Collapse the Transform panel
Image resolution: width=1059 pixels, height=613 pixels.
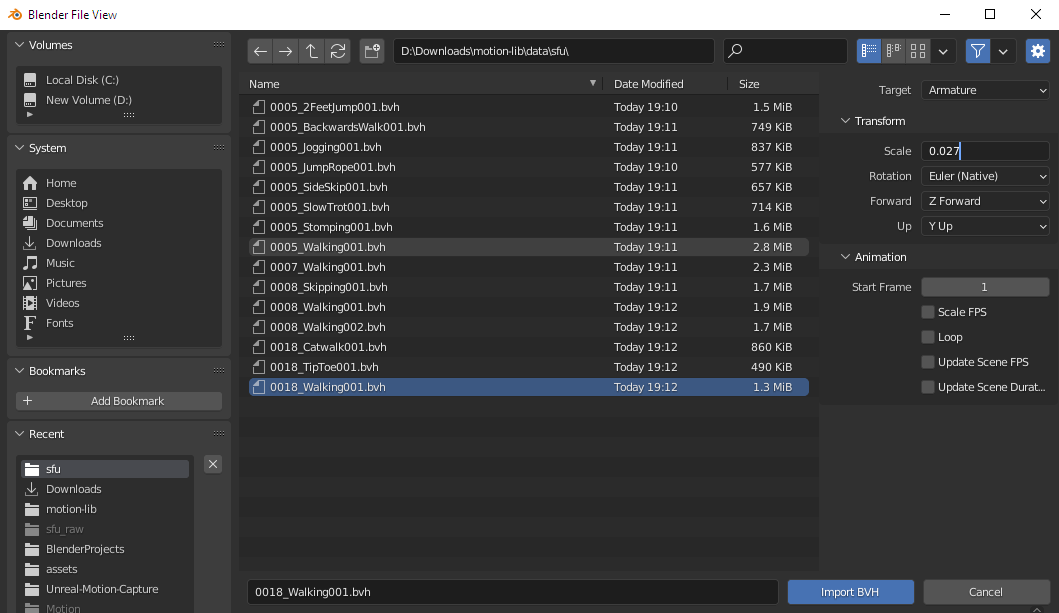tap(845, 121)
